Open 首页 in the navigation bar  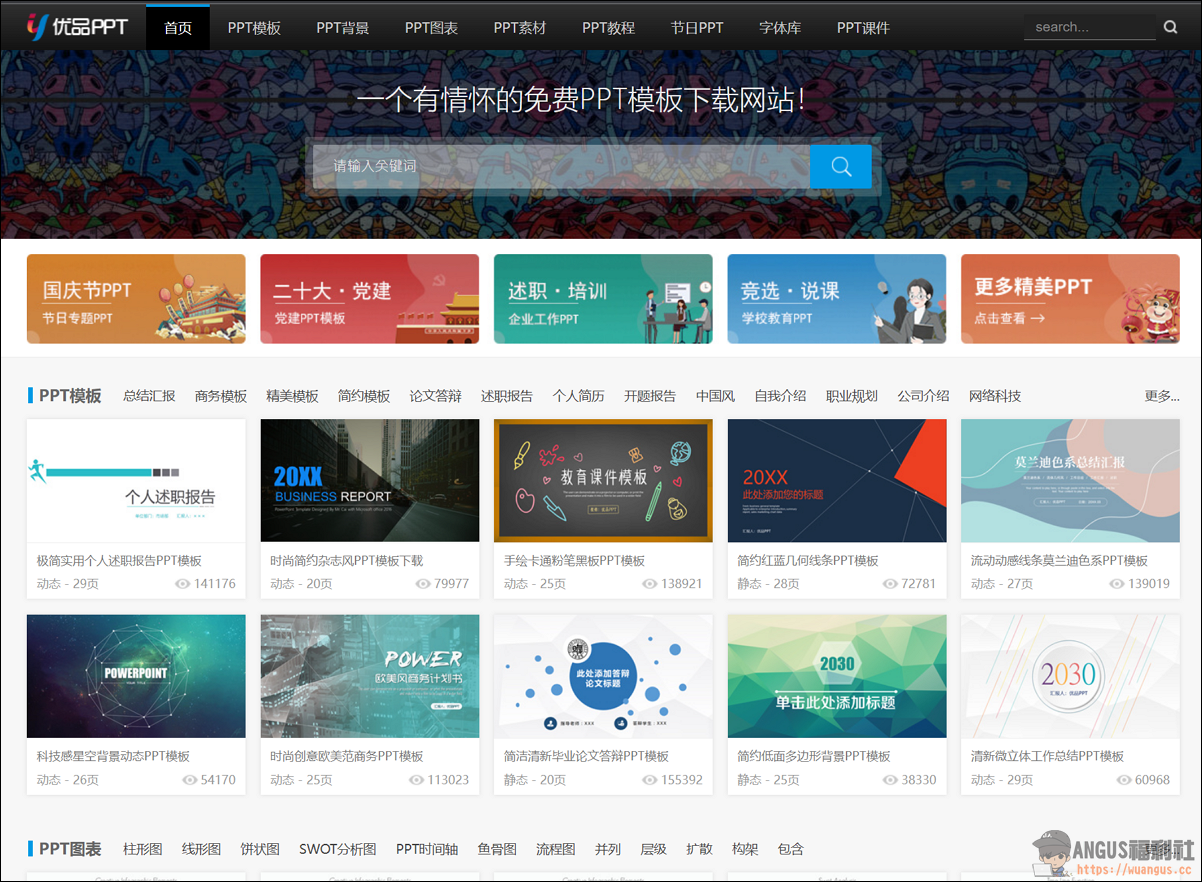point(178,28)
